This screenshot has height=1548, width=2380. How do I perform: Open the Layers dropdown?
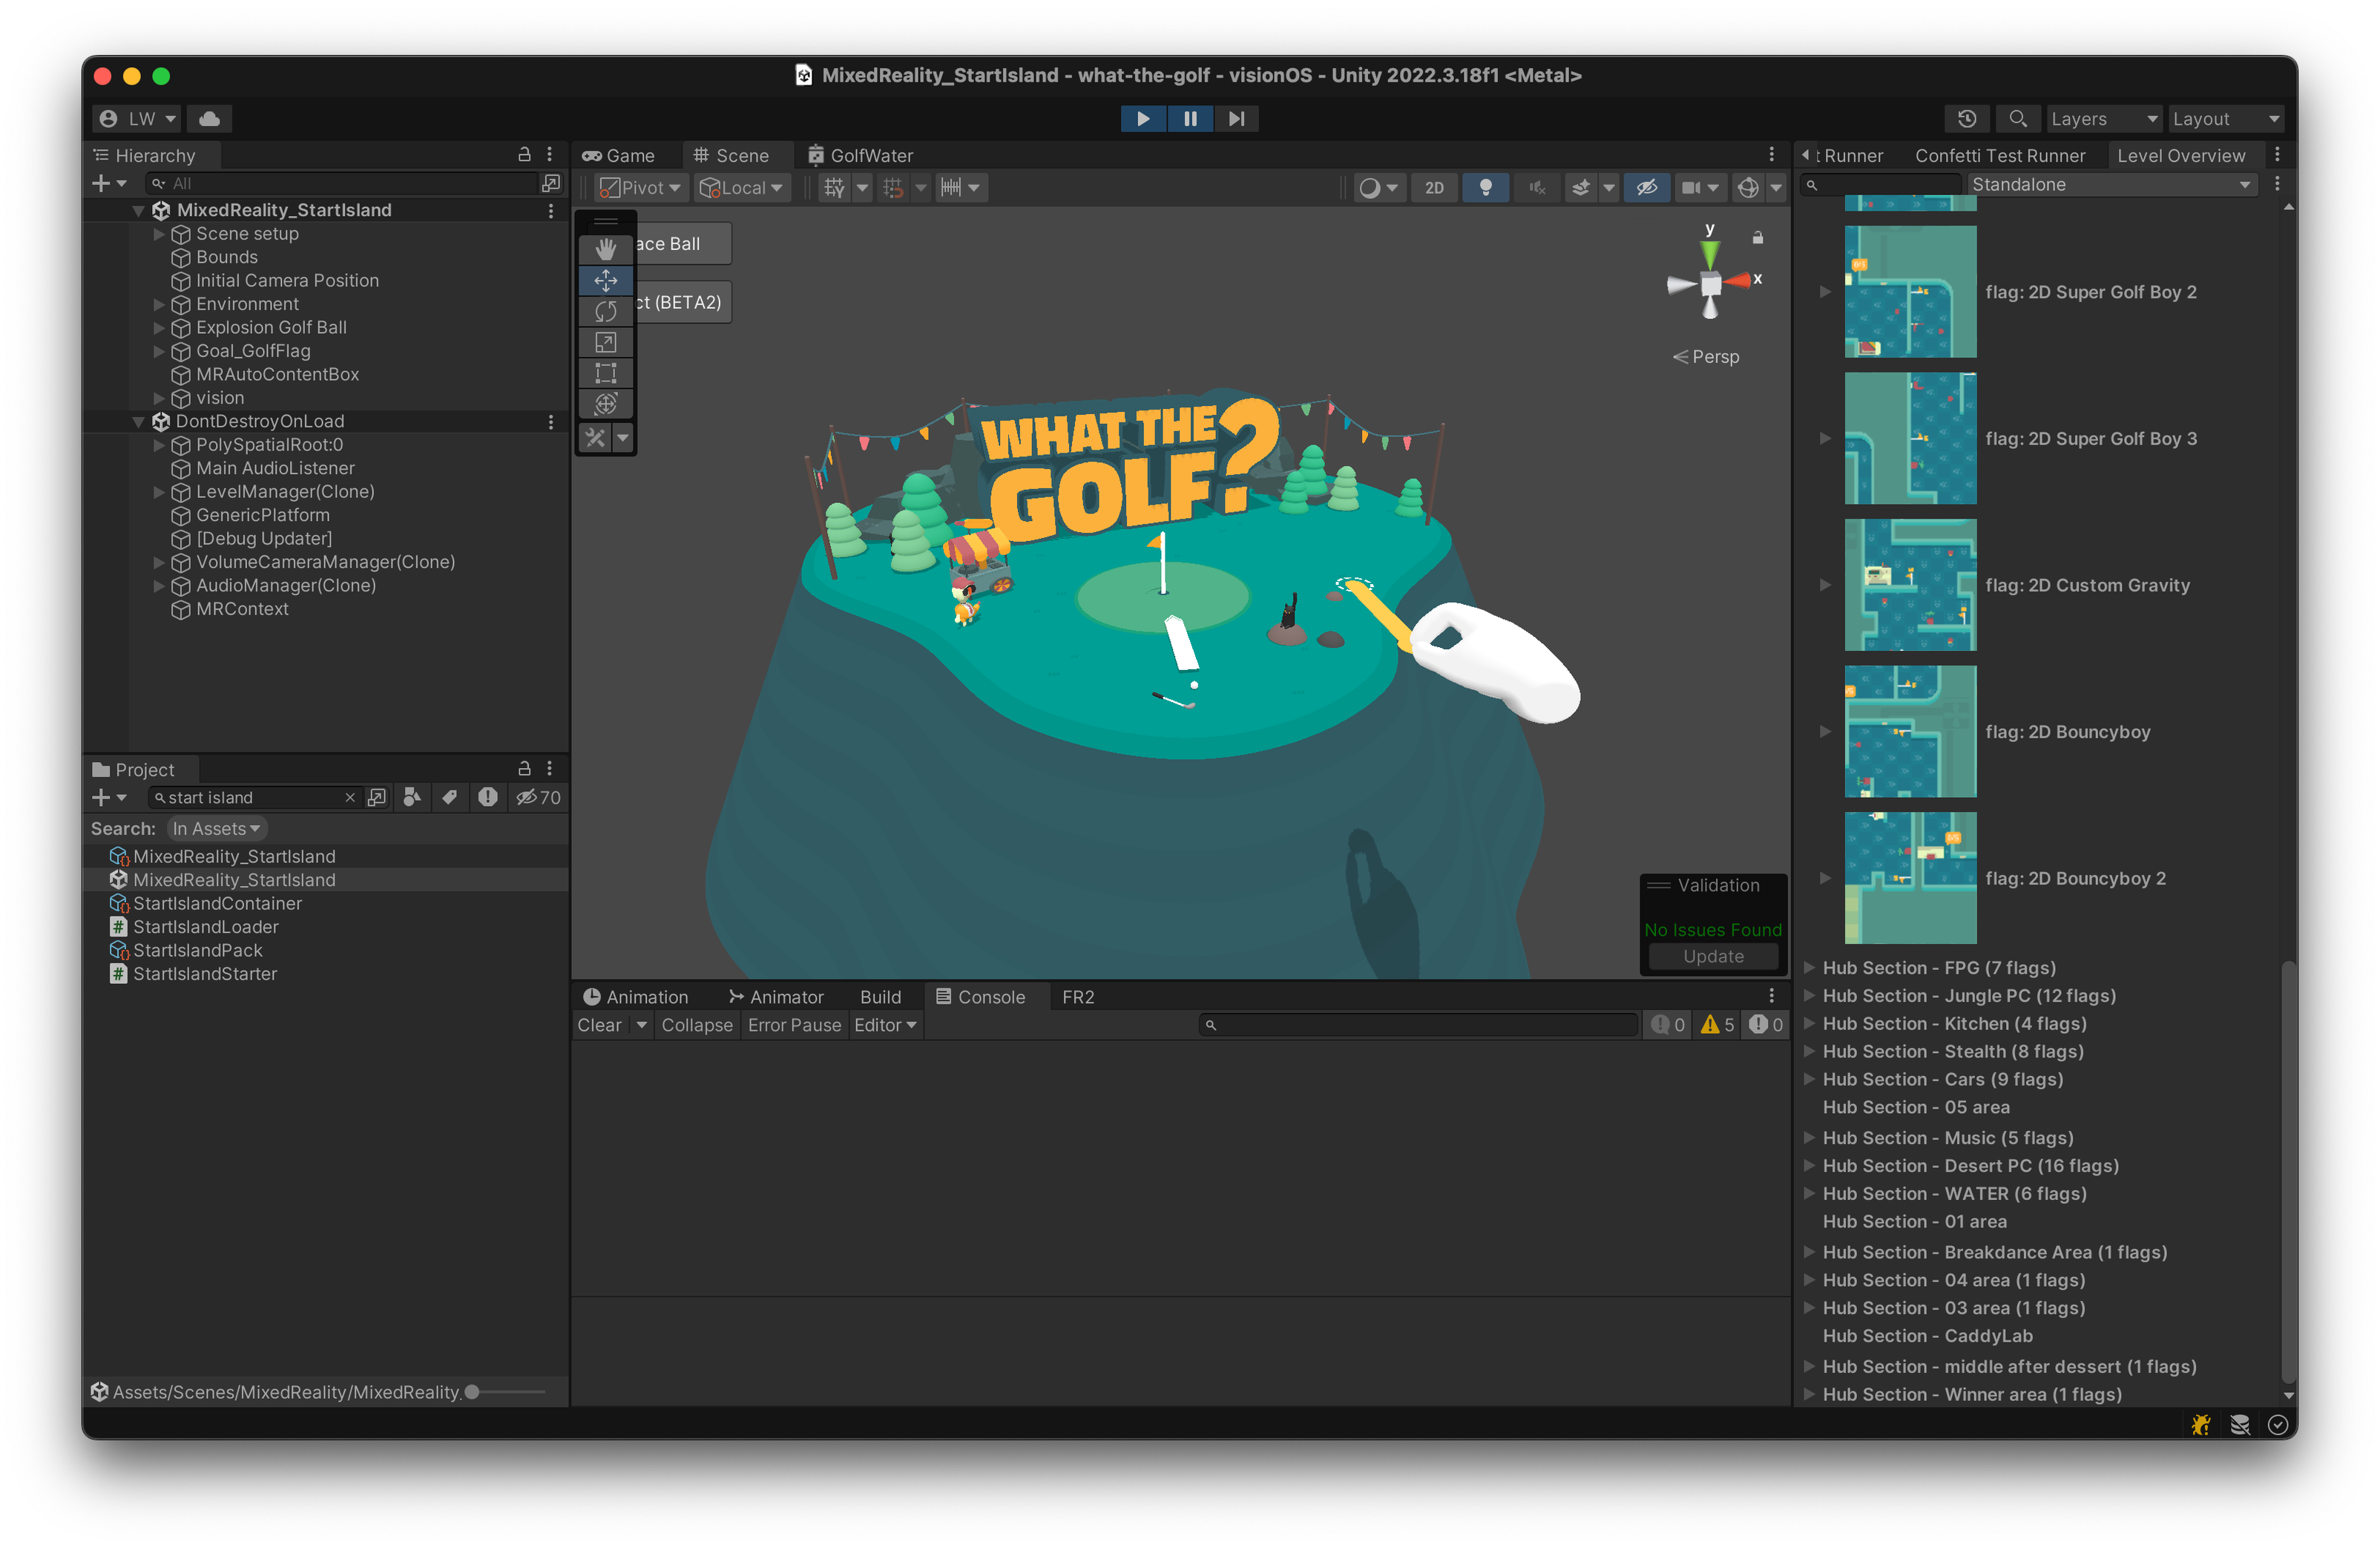pos(2103,119)
